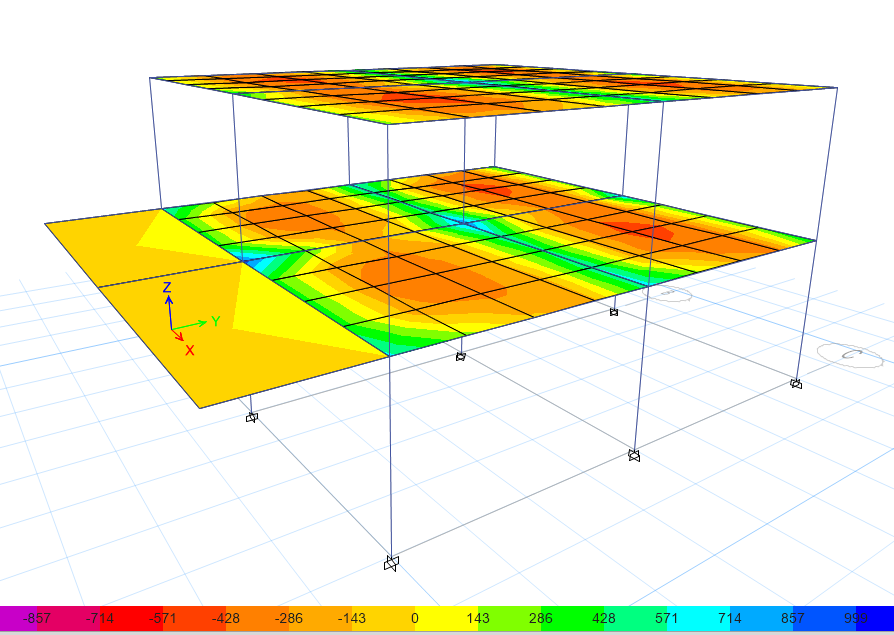
Task: Click the 999 maximum legend value
Action: click(x=856, y=618)
